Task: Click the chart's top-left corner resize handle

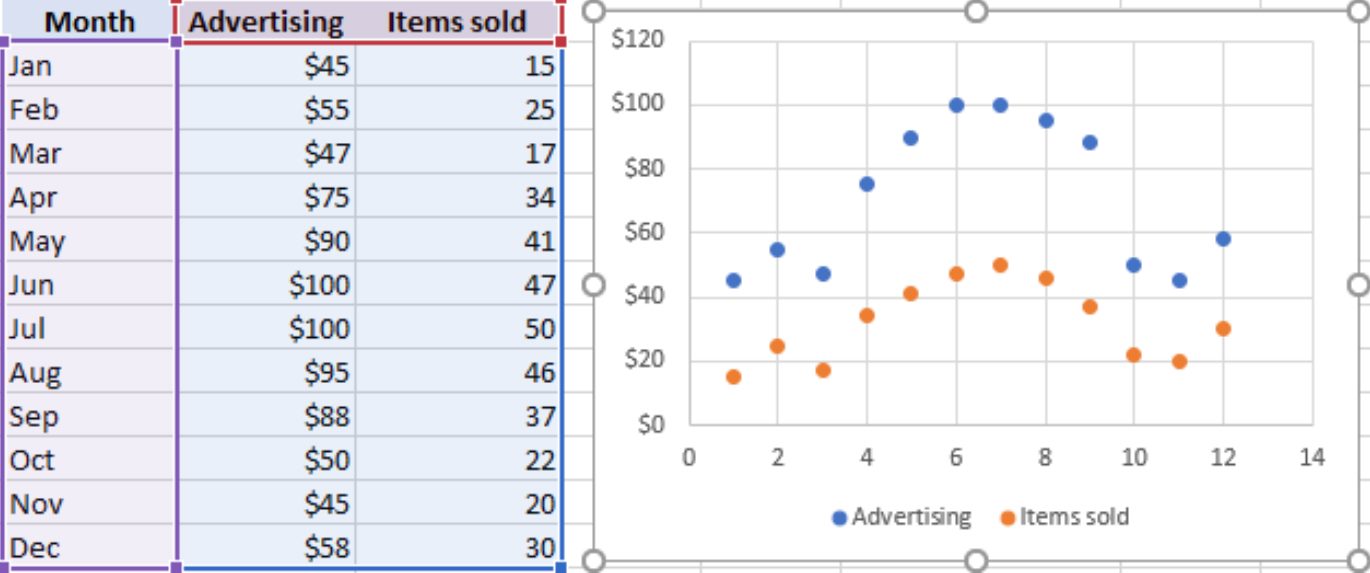Action: [594, 10]
